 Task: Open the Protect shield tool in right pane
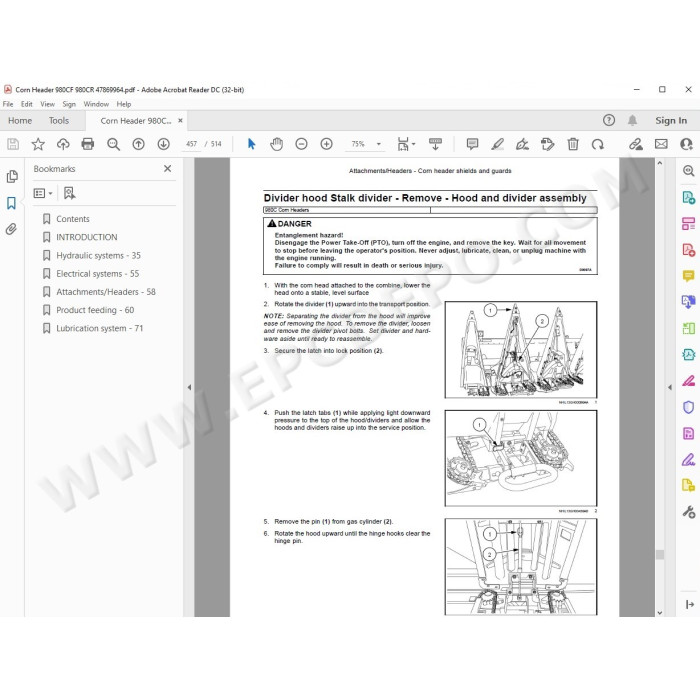[688, 407]
